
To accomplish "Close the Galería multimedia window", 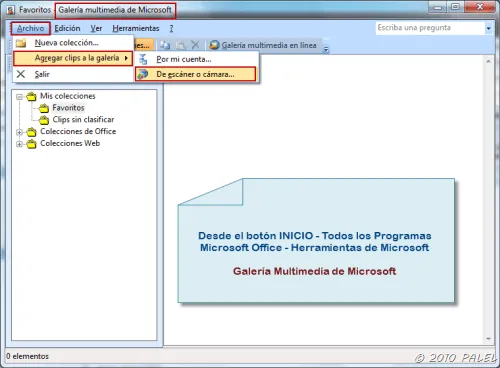I will (x=480, y=7).
